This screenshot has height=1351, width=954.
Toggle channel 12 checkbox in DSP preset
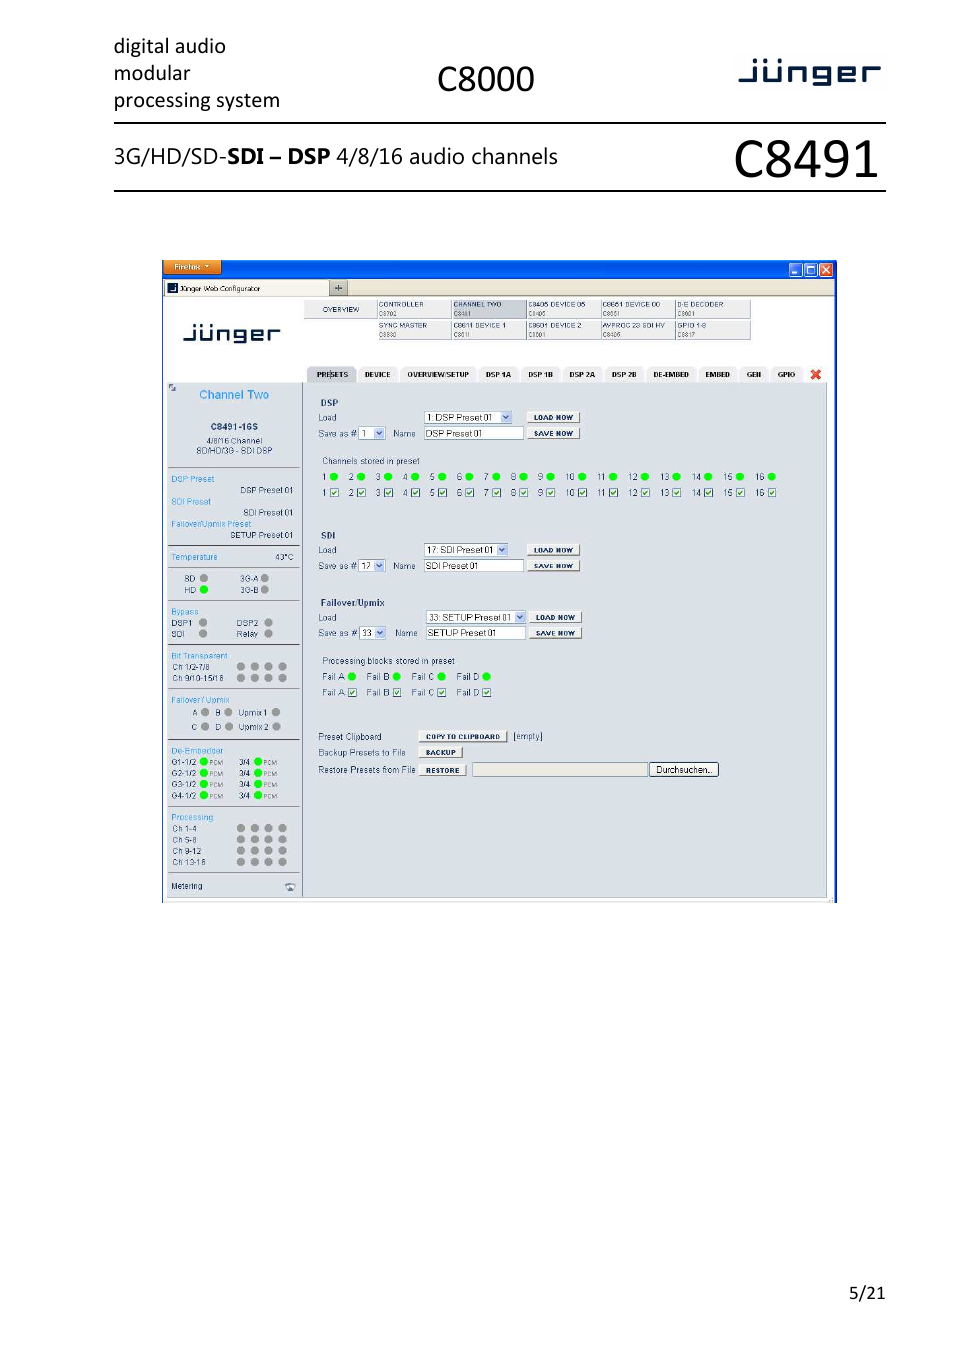[645, 493]
